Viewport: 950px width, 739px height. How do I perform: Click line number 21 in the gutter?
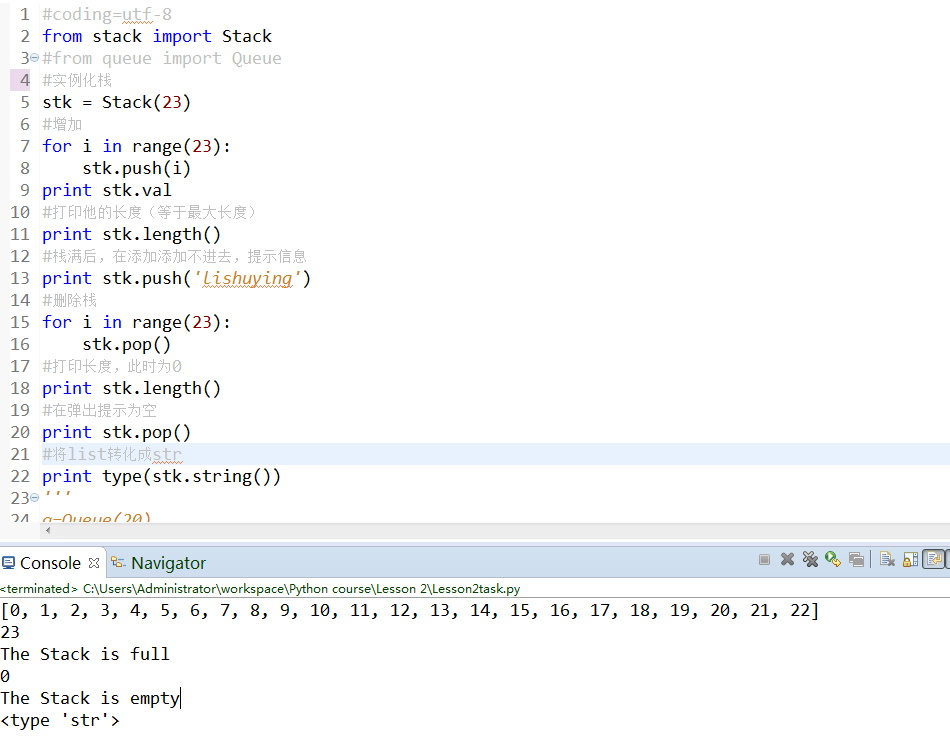tap(20, 454)
